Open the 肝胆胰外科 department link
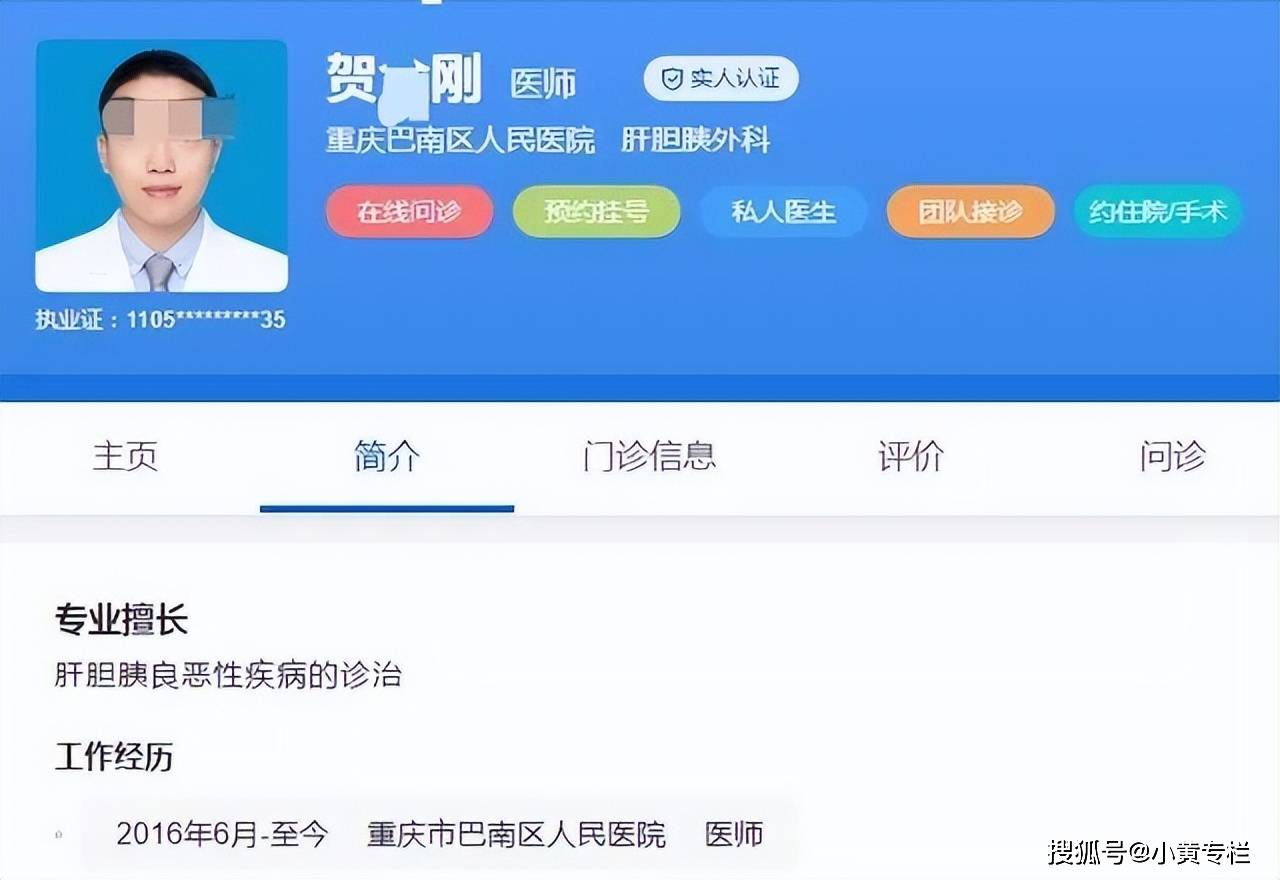 click(696, 140)
